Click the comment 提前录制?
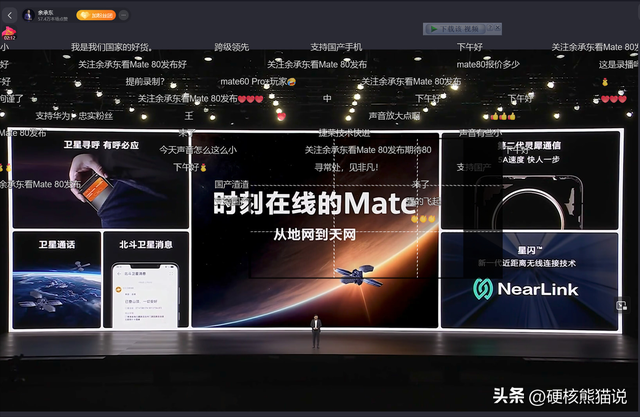Viewport: 640px width, 417px height. click(145, 82)
